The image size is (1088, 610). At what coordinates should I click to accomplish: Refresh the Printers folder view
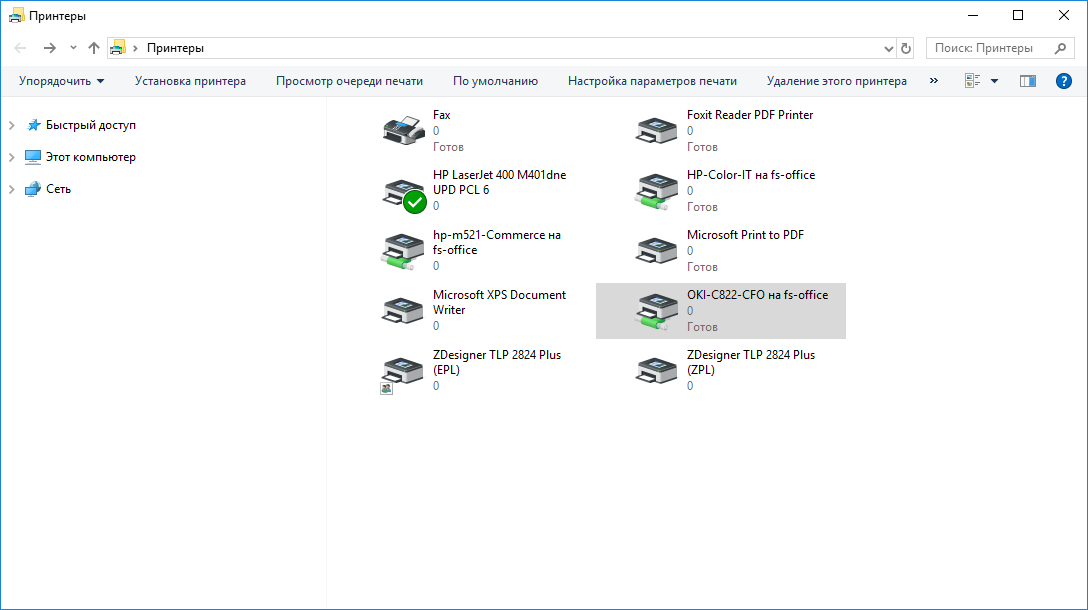(x=906, y=49)
